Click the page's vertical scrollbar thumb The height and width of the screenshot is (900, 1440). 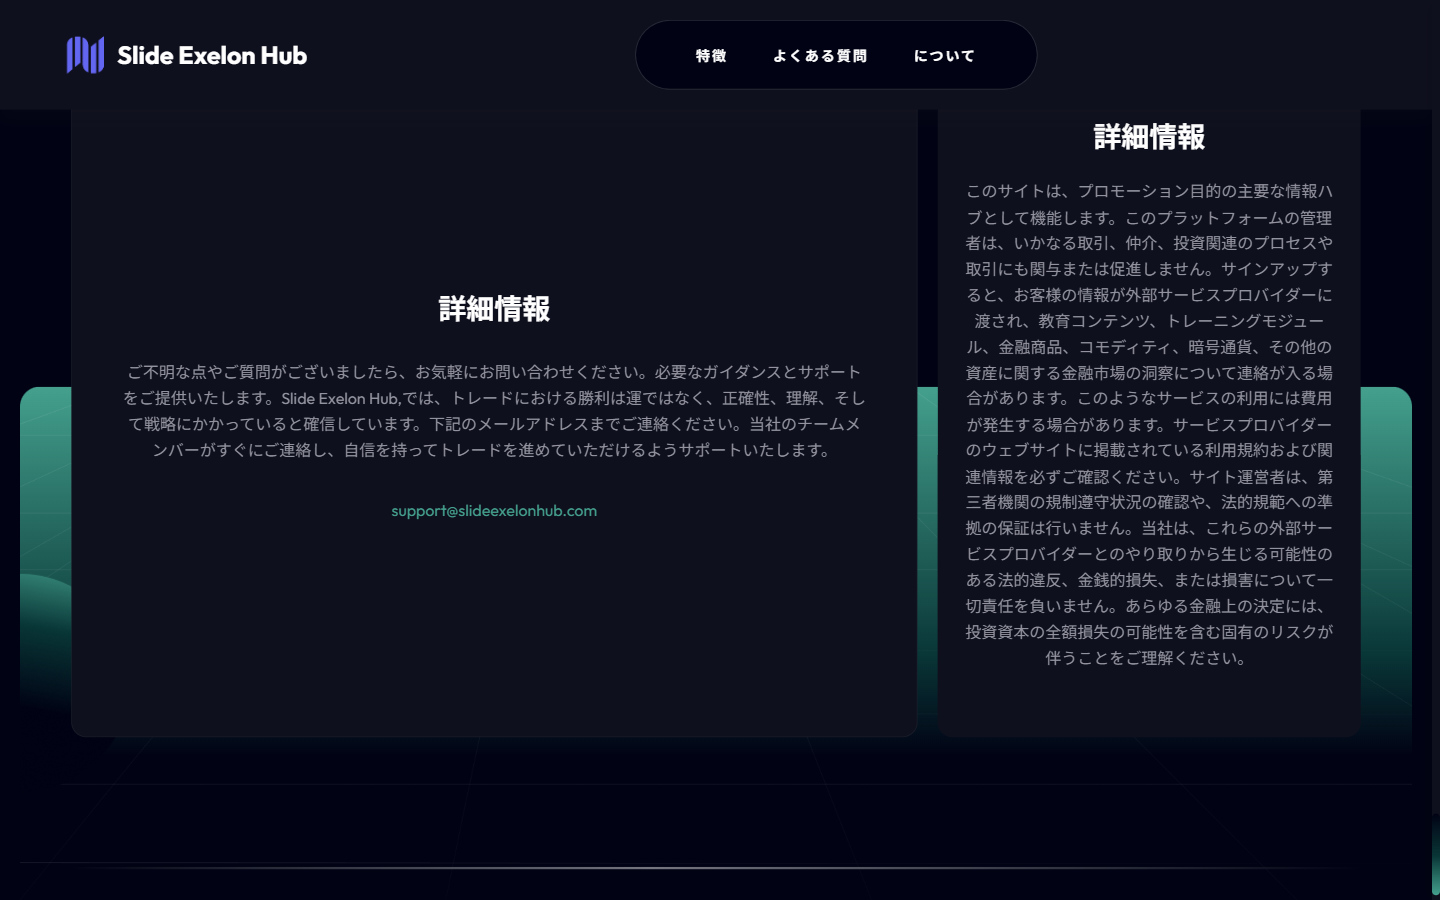(x=1436, y=855)
